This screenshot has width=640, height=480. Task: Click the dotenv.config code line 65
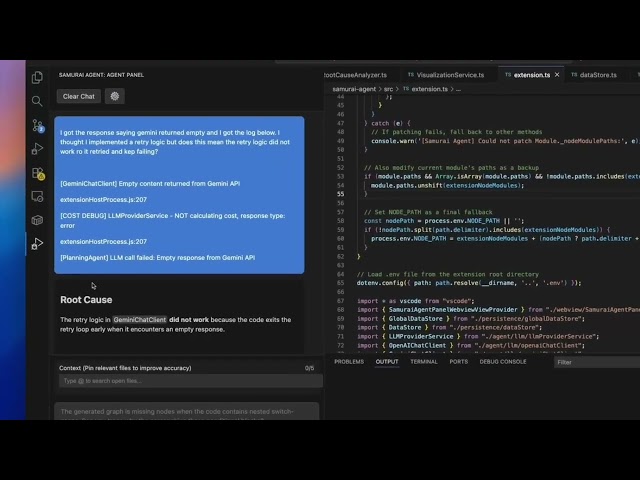469,283
